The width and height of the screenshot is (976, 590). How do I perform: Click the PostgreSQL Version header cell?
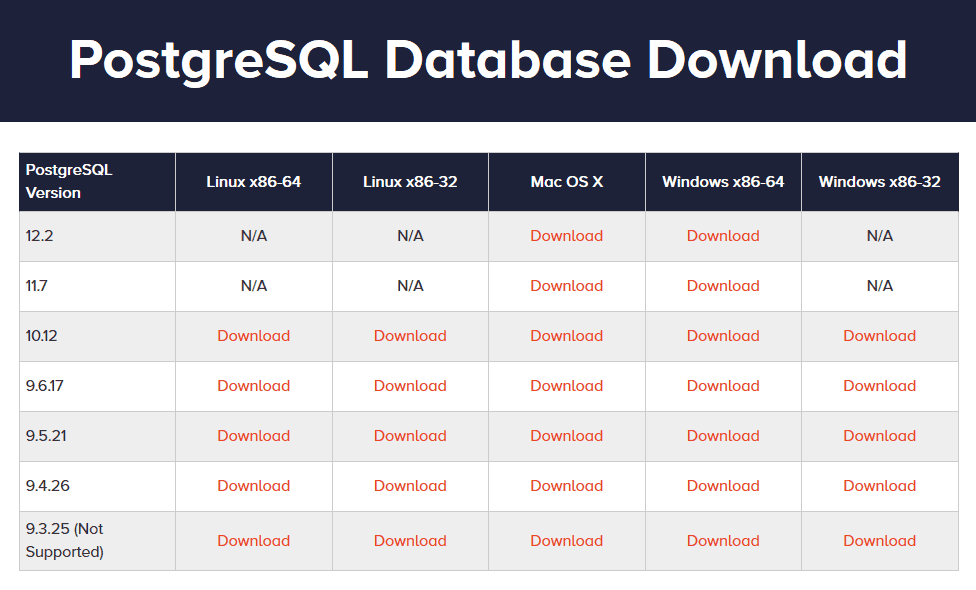coord(96,181)
